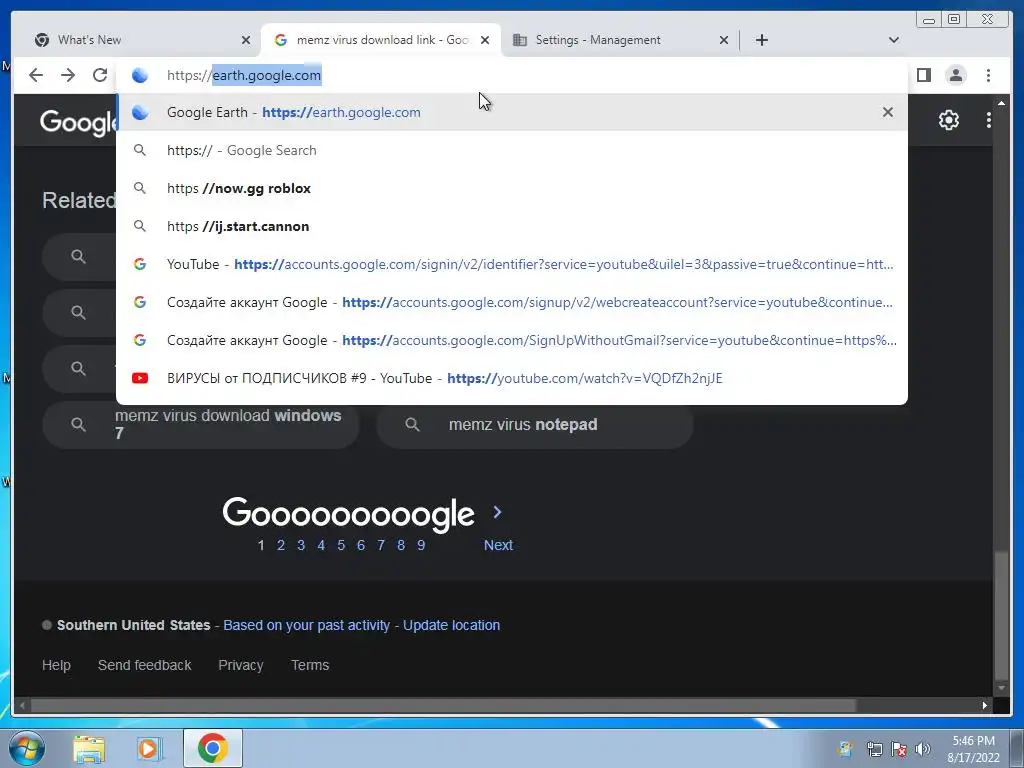Reload the page with the refresh icon
The height and width of the screenshot is (768, 1024).
[100, 75]
